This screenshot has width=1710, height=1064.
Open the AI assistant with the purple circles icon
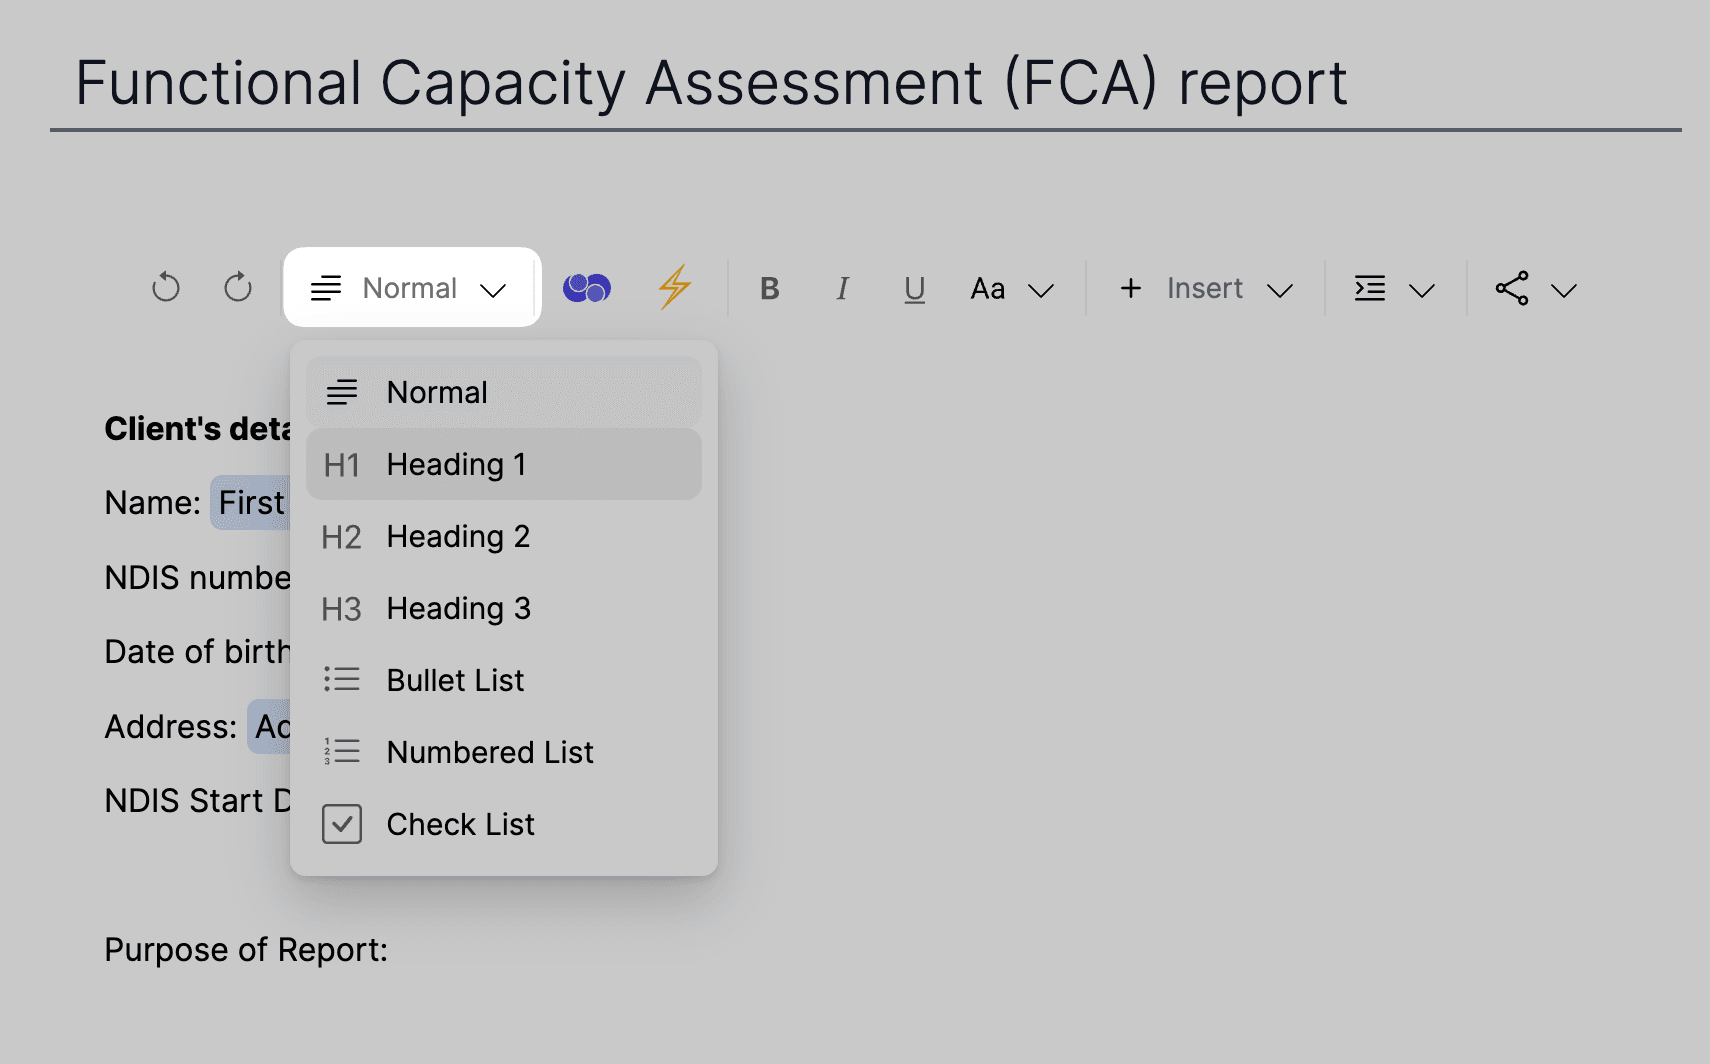click(x=586, y=287)
